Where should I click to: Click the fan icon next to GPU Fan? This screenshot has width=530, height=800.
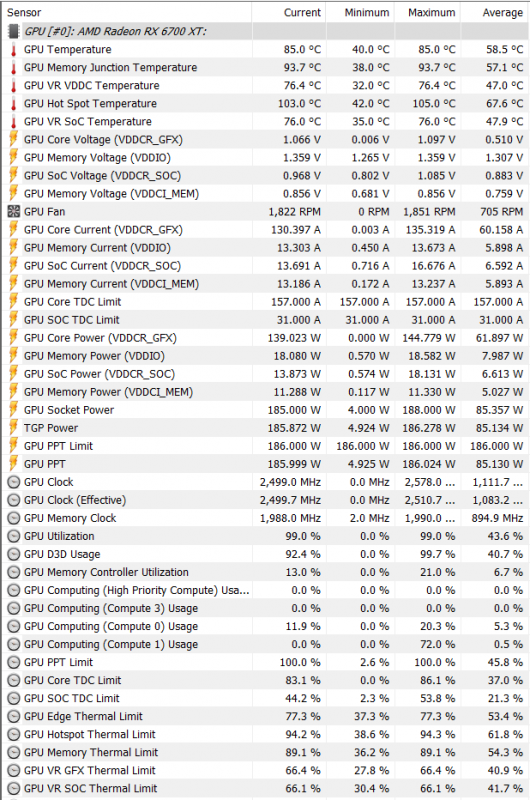(x=14, y=212)
